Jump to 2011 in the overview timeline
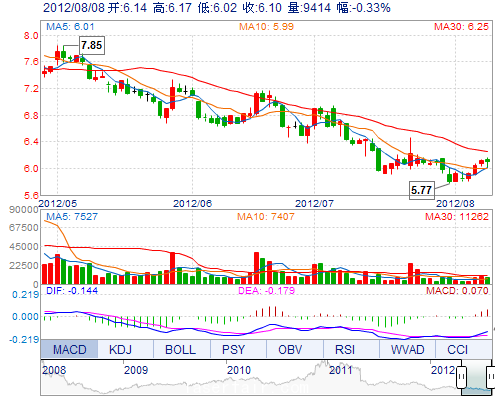 point(341,370)
